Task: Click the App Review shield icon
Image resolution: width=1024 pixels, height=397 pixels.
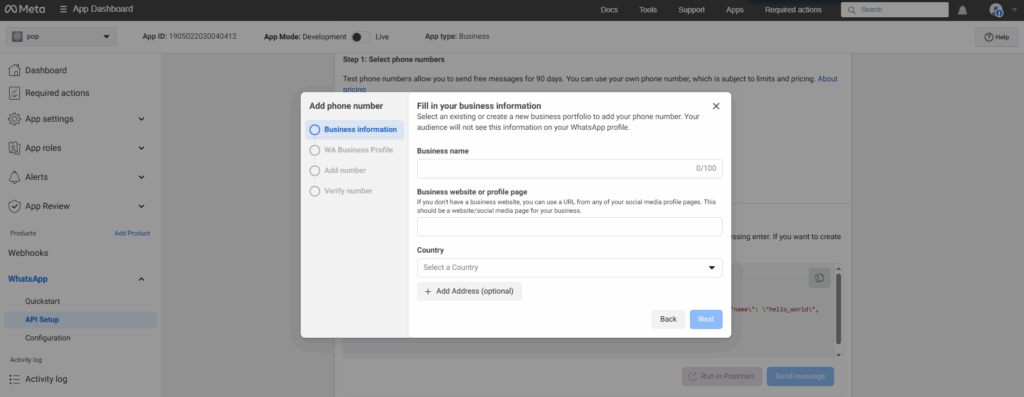Action: tap(14, 206)
